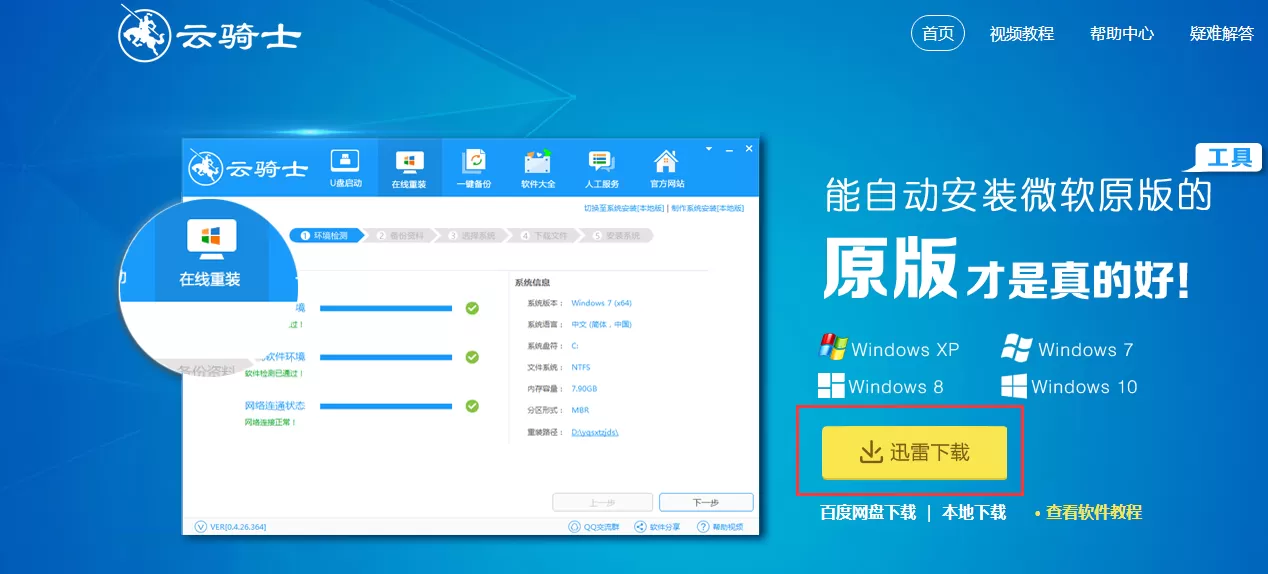This screenshot has width=1268, height=574.
Task: Click the green checkmark beside 网络连通状态
Action: [x=472, y=406]
